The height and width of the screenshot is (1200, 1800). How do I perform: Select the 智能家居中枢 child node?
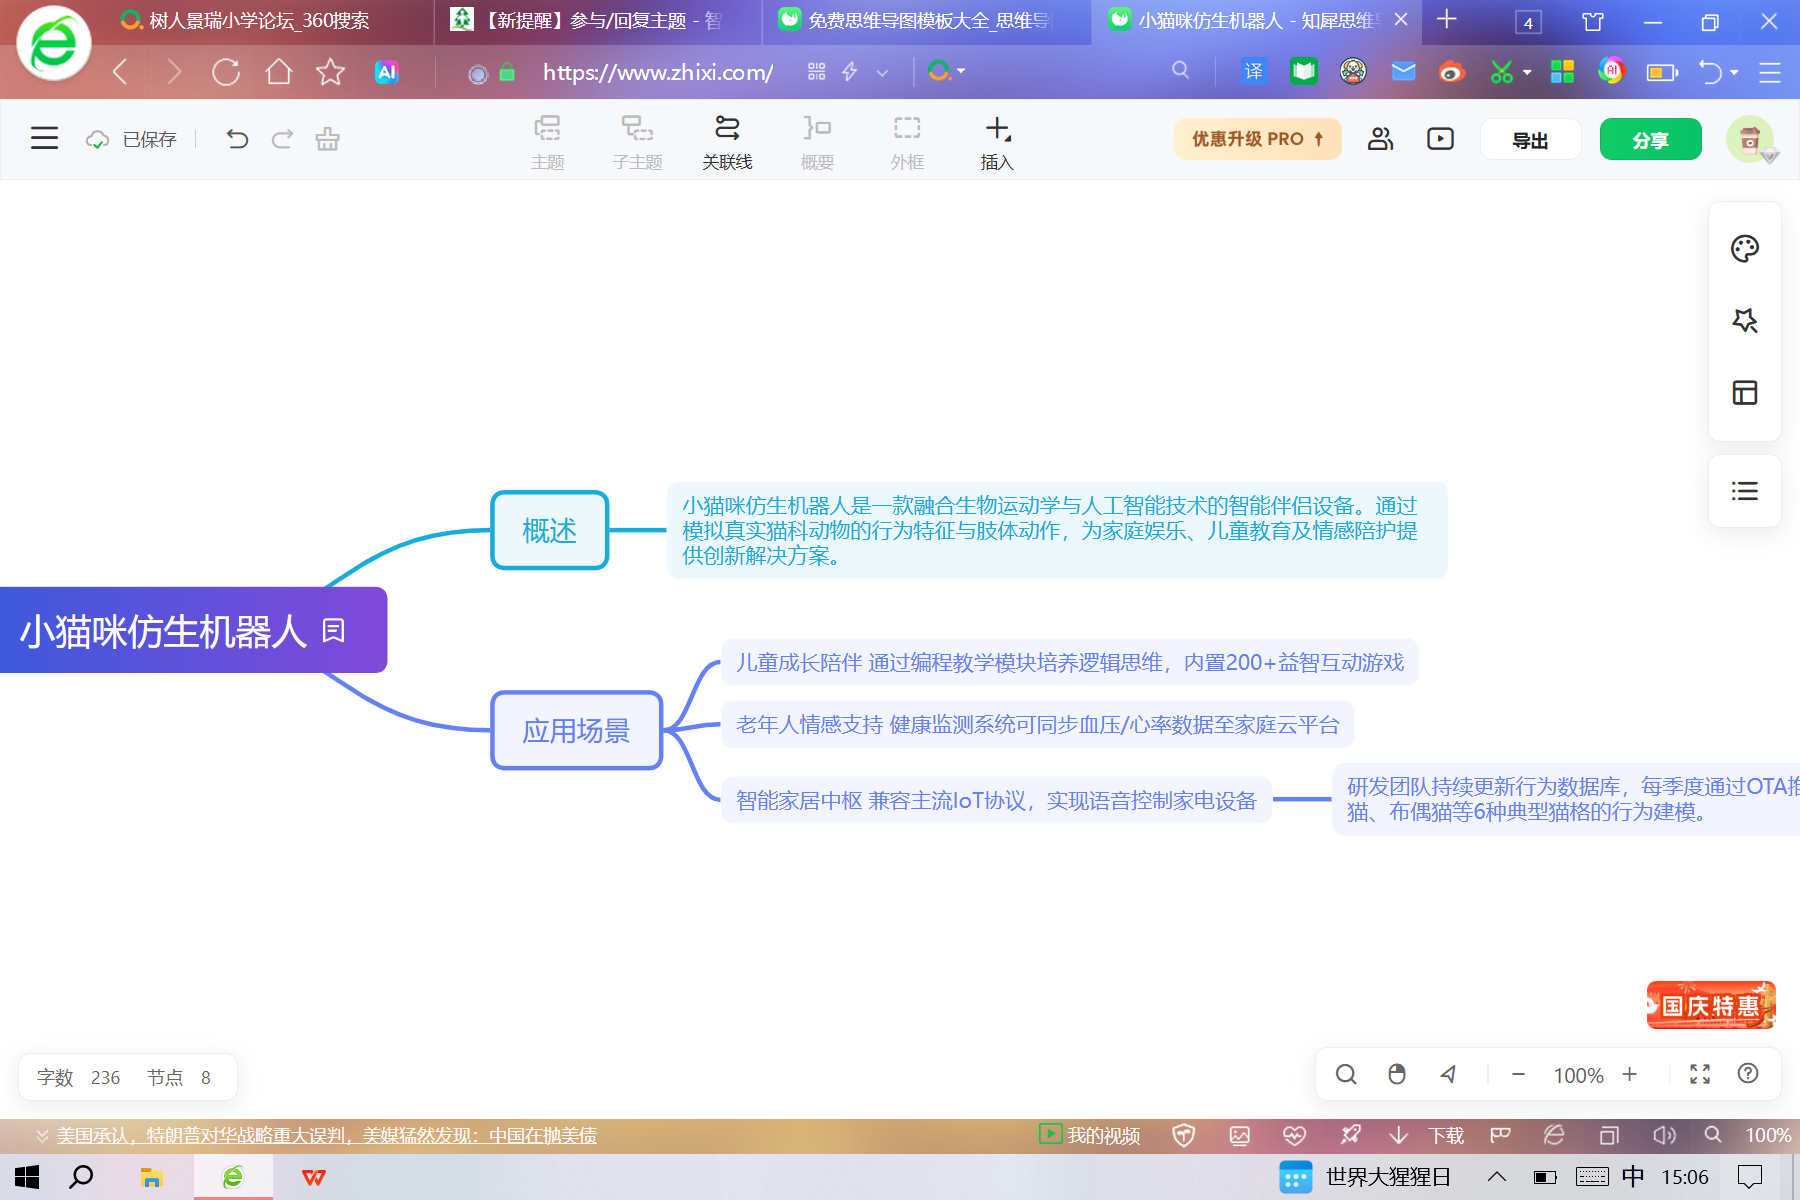tap(996, 800)
